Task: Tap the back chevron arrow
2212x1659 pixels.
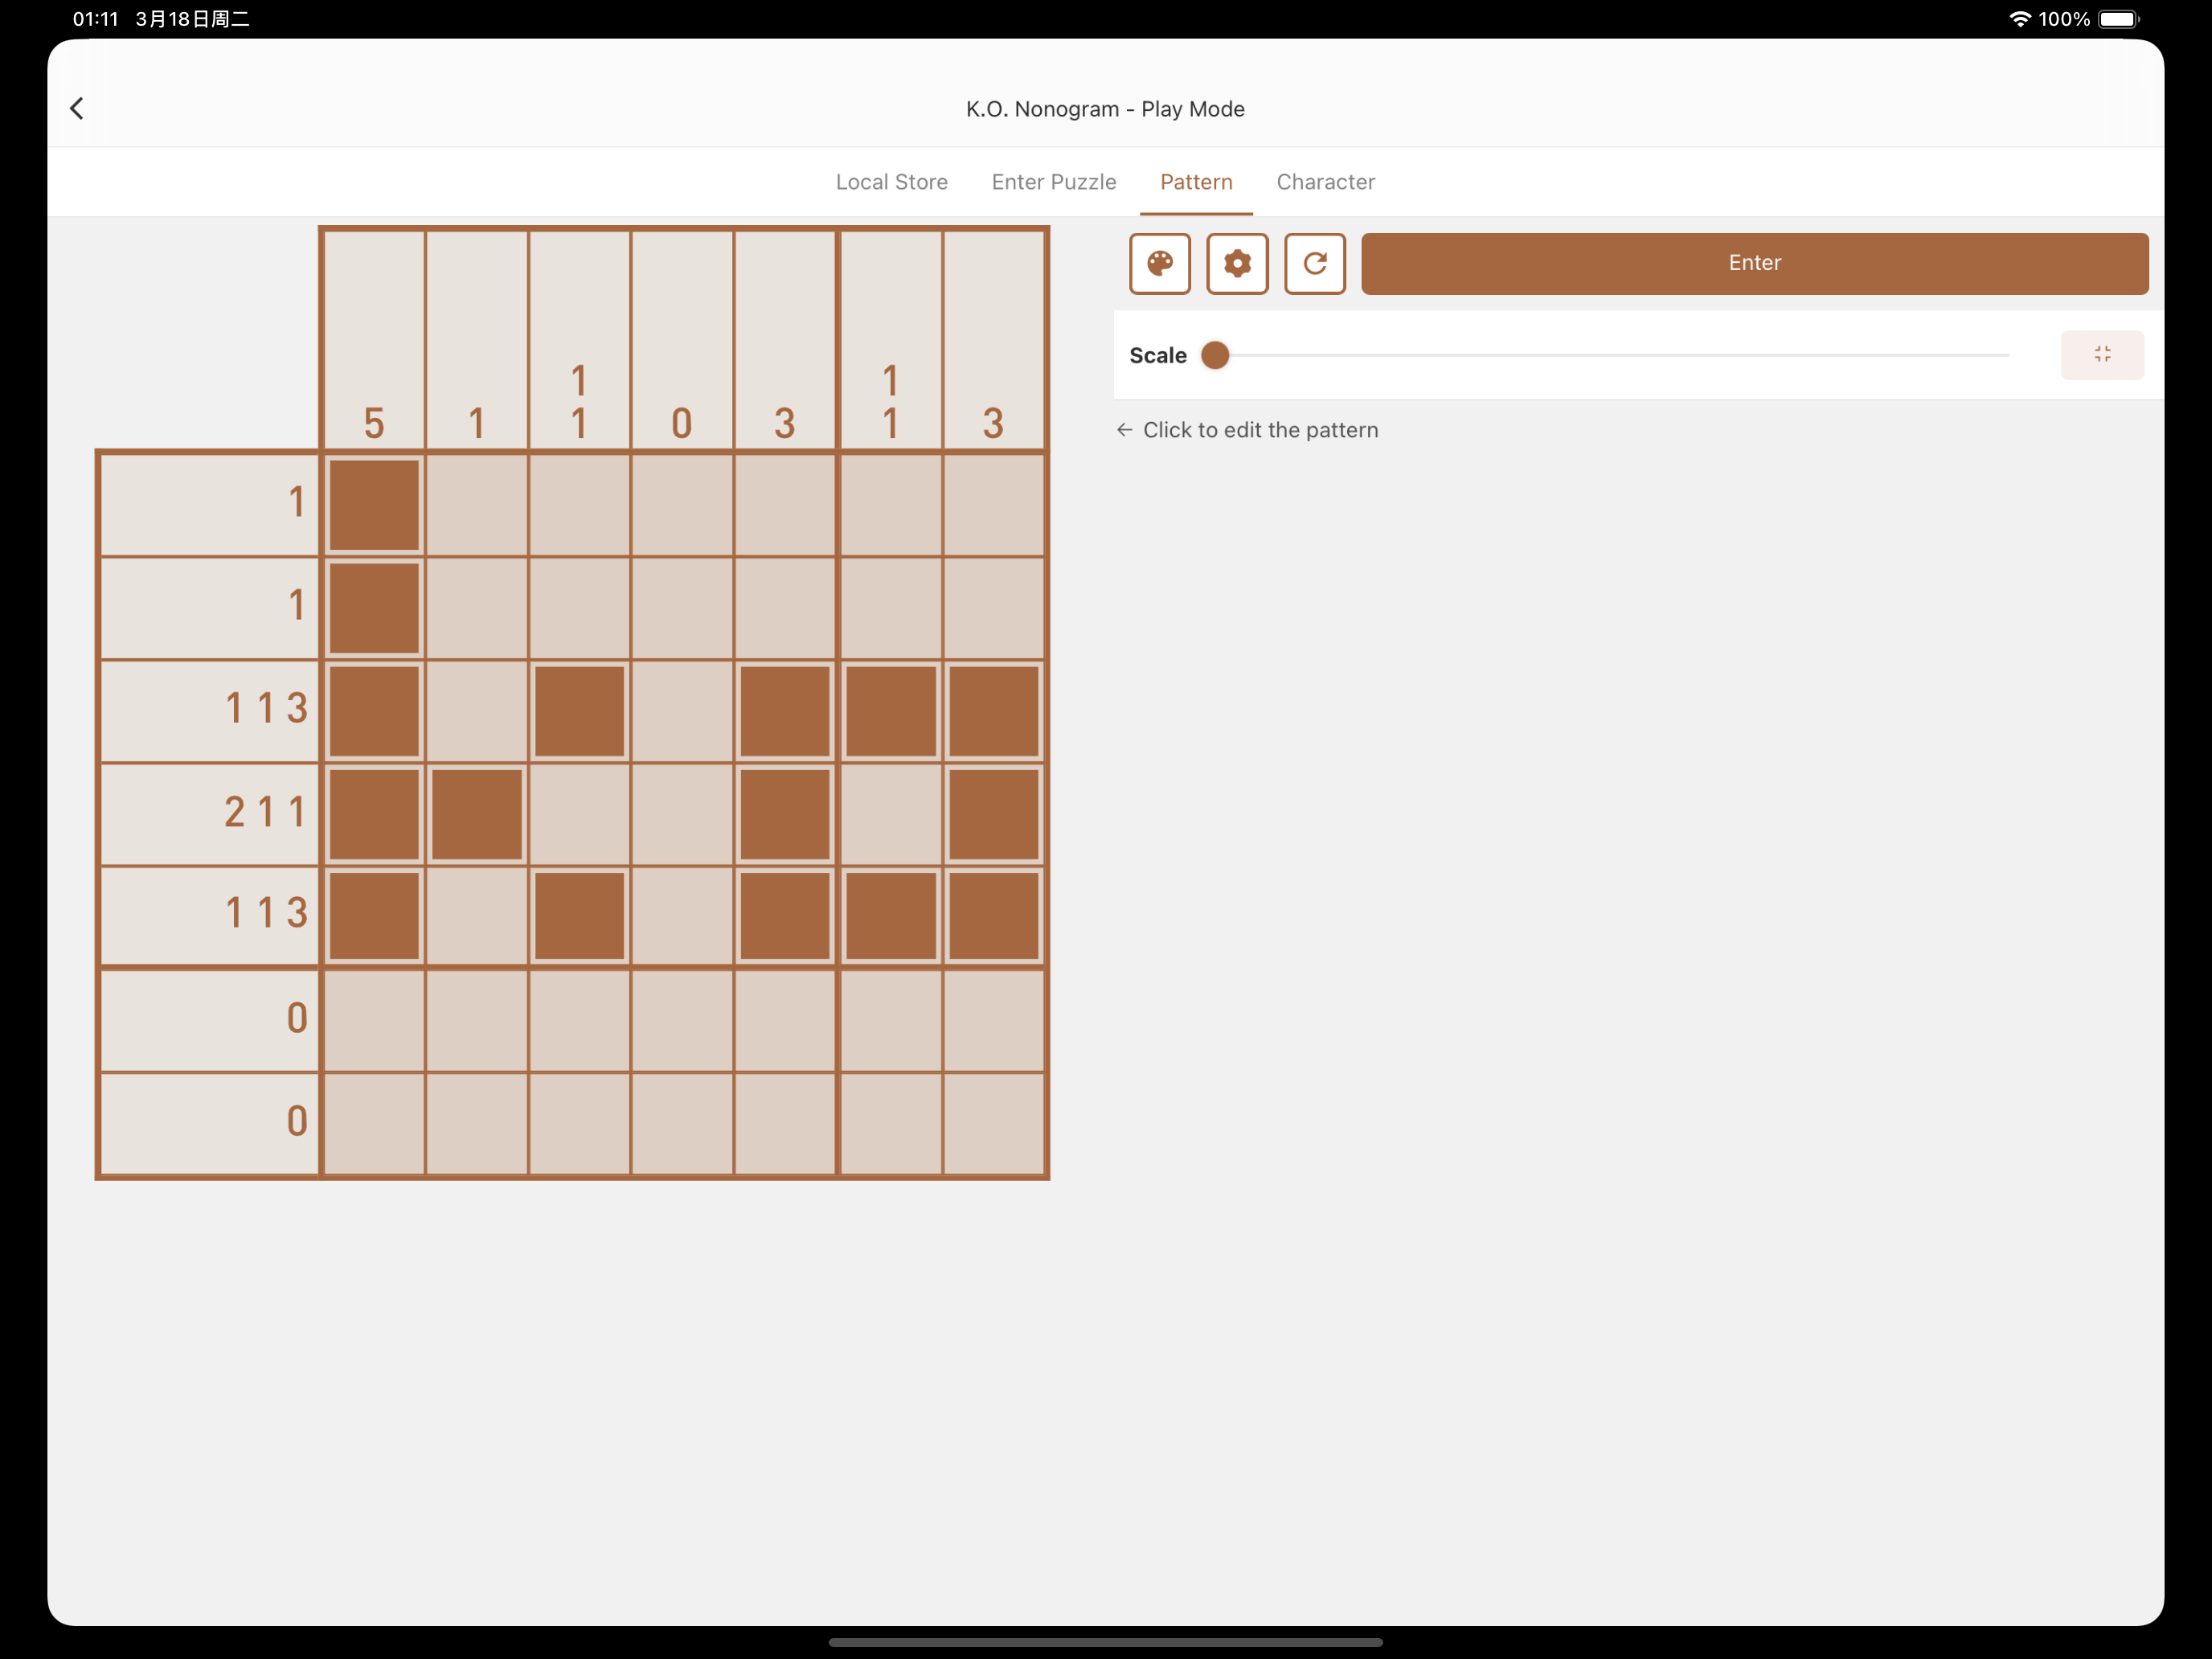Action: pyautogui.click(x=77, y=108)
